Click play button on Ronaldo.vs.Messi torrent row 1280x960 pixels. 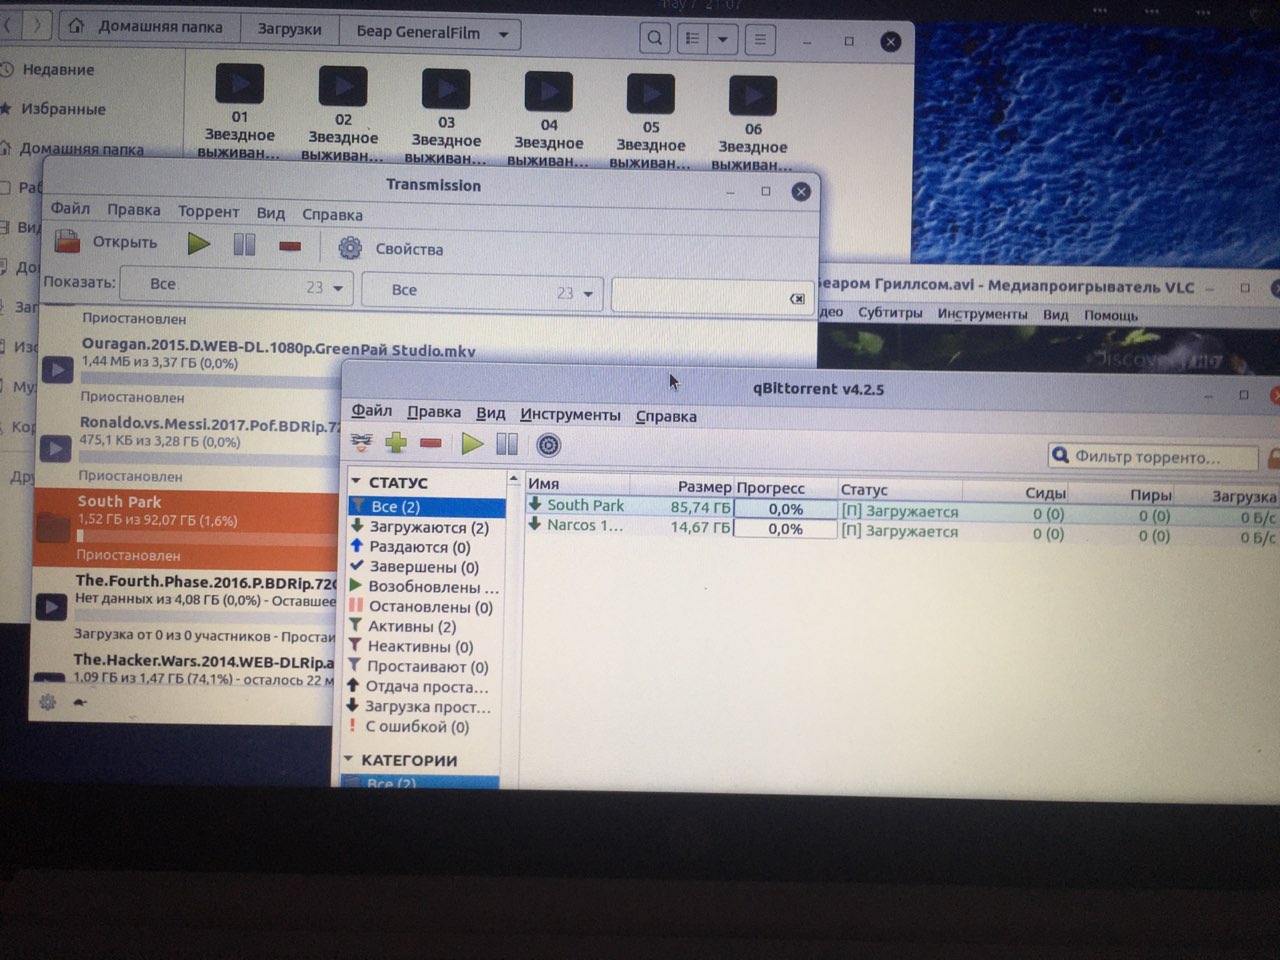pos(55,448)
